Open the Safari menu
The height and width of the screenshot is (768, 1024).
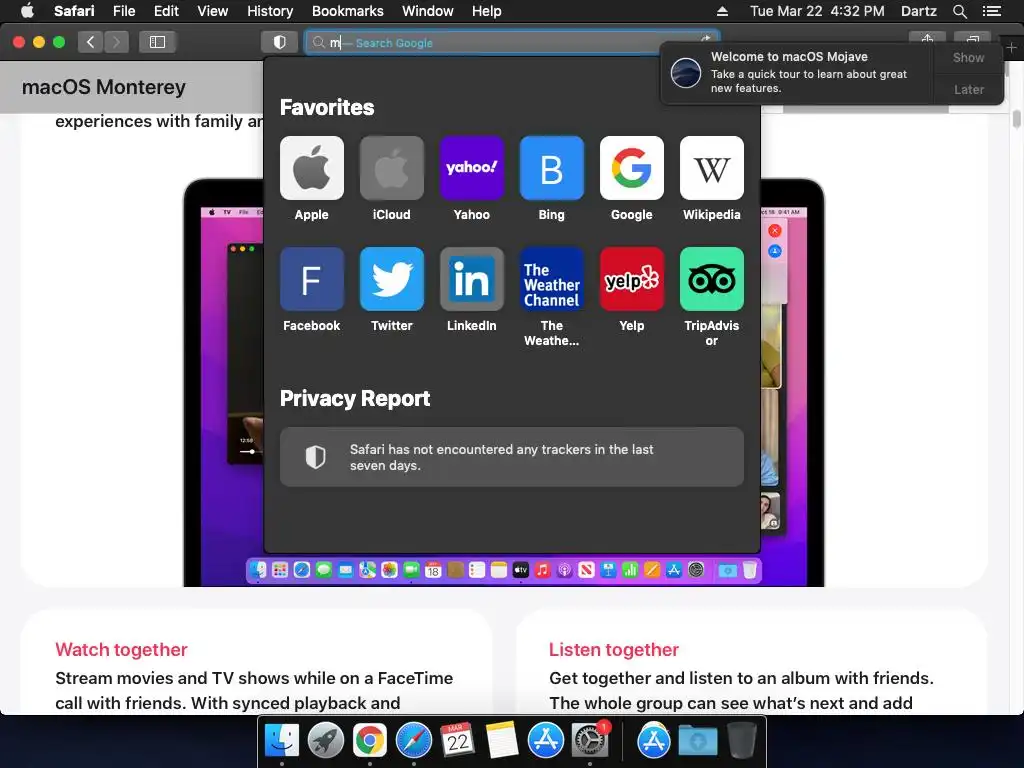74,11
